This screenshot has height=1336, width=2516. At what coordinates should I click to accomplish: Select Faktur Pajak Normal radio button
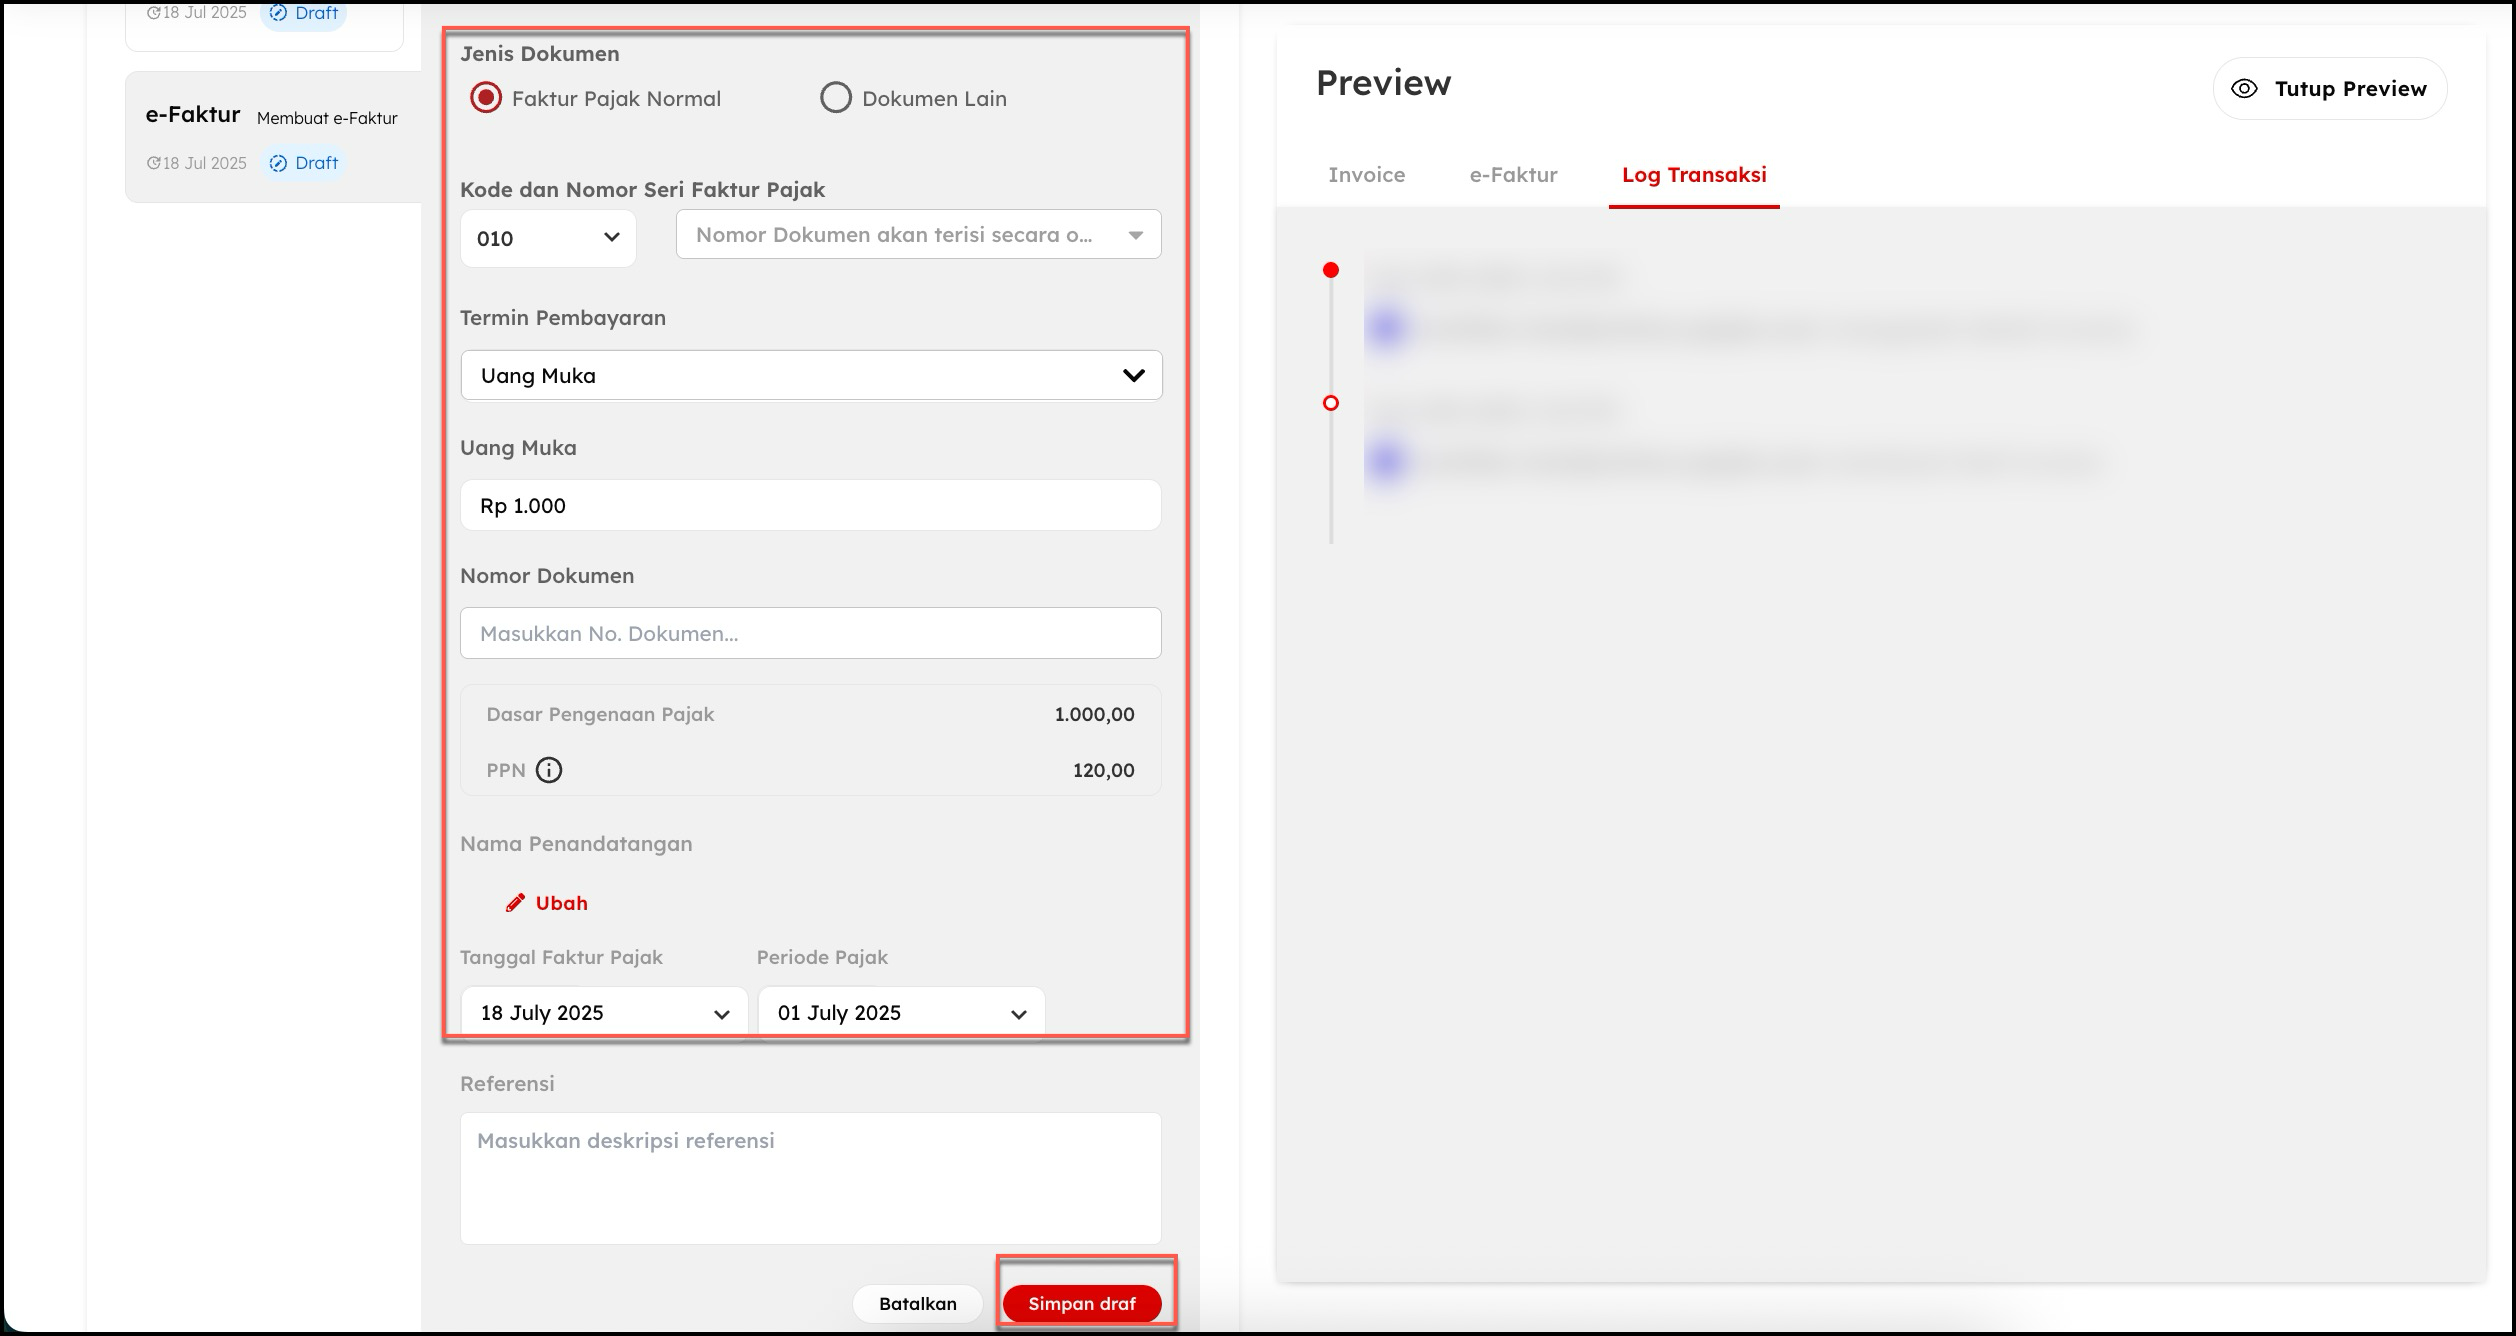[x=486, y=98]
